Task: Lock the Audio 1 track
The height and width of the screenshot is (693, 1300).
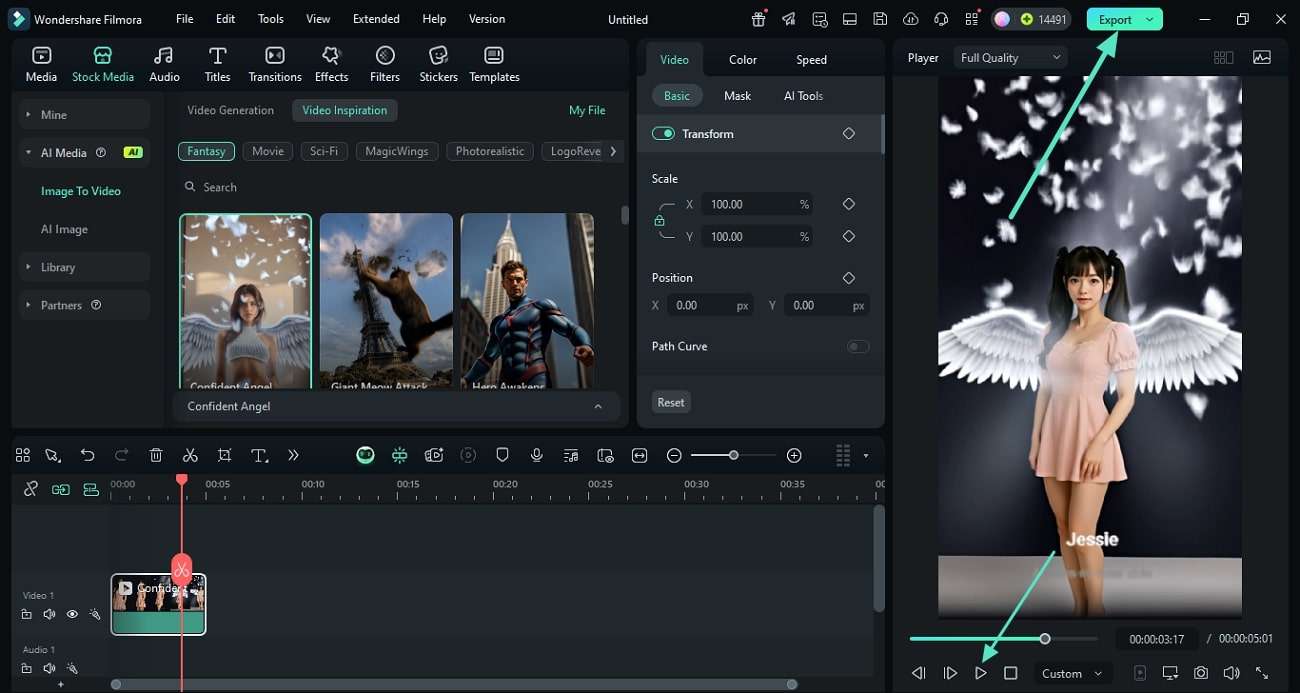Action: [26, 668]
